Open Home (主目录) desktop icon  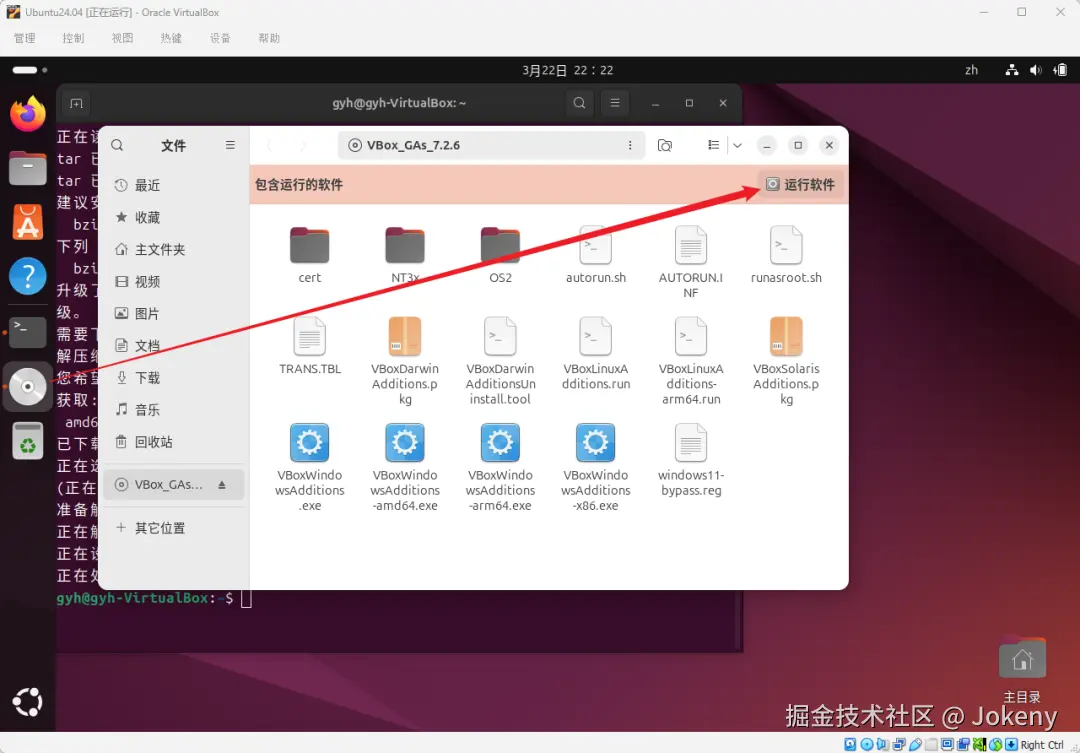pos(1022,670)
